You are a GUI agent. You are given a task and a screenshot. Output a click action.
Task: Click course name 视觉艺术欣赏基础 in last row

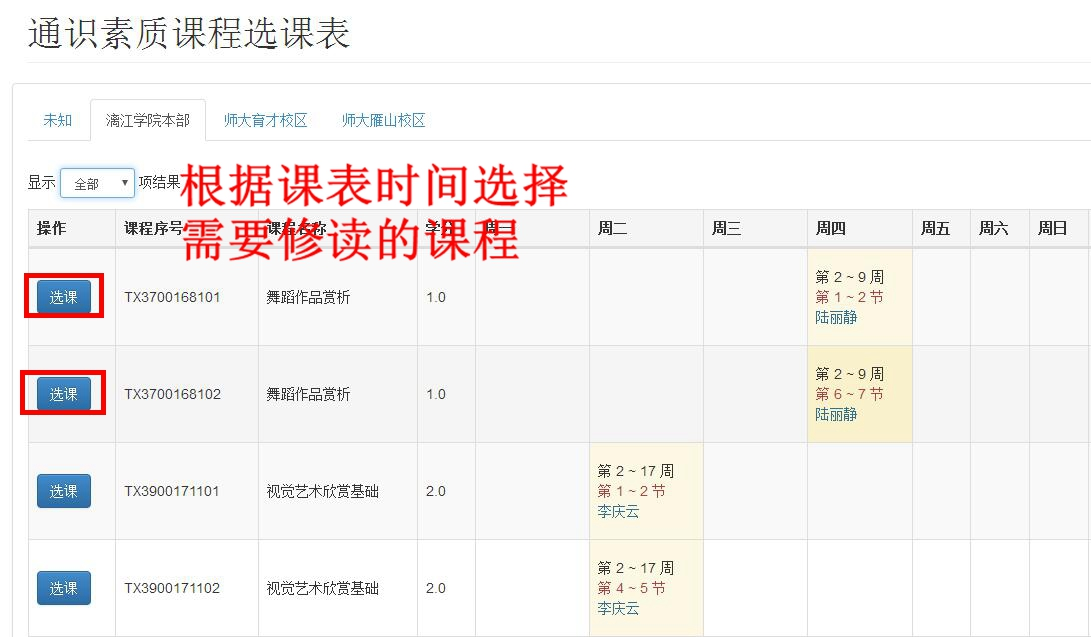tap(322, 588)
